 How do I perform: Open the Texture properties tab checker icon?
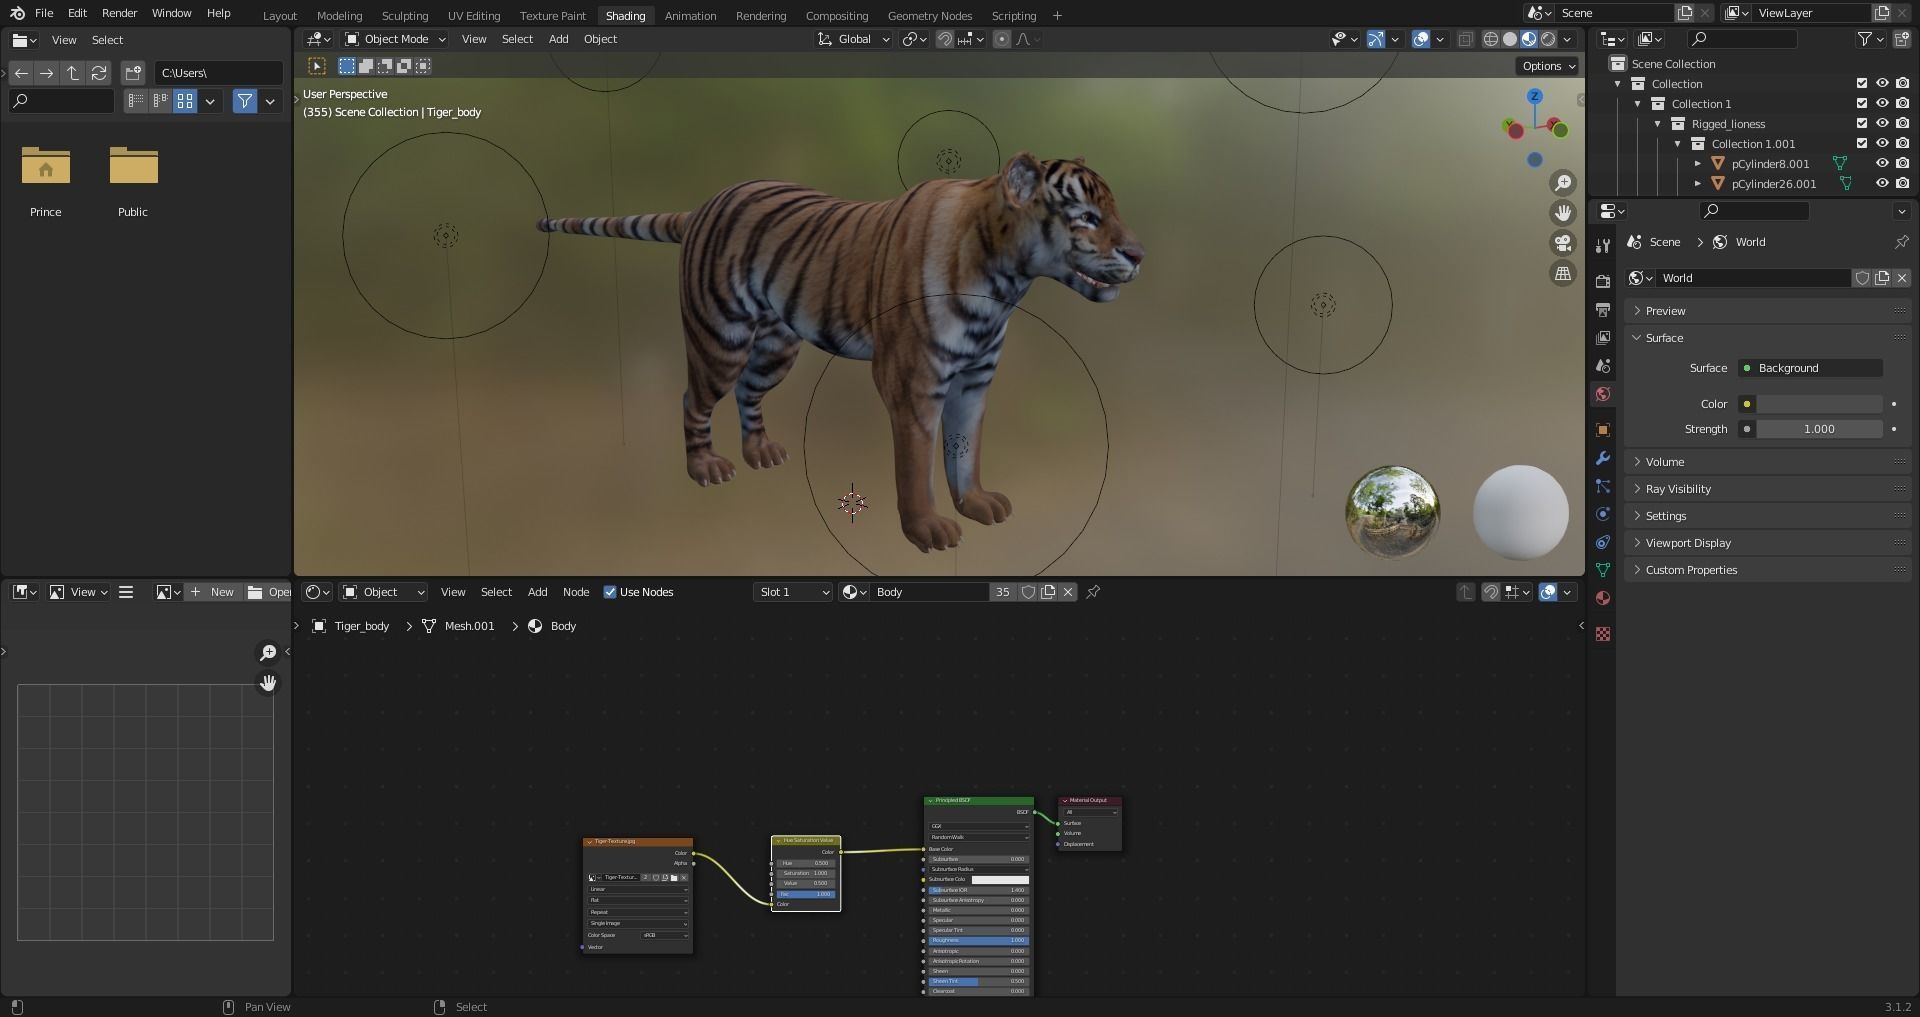(1603, 634)
